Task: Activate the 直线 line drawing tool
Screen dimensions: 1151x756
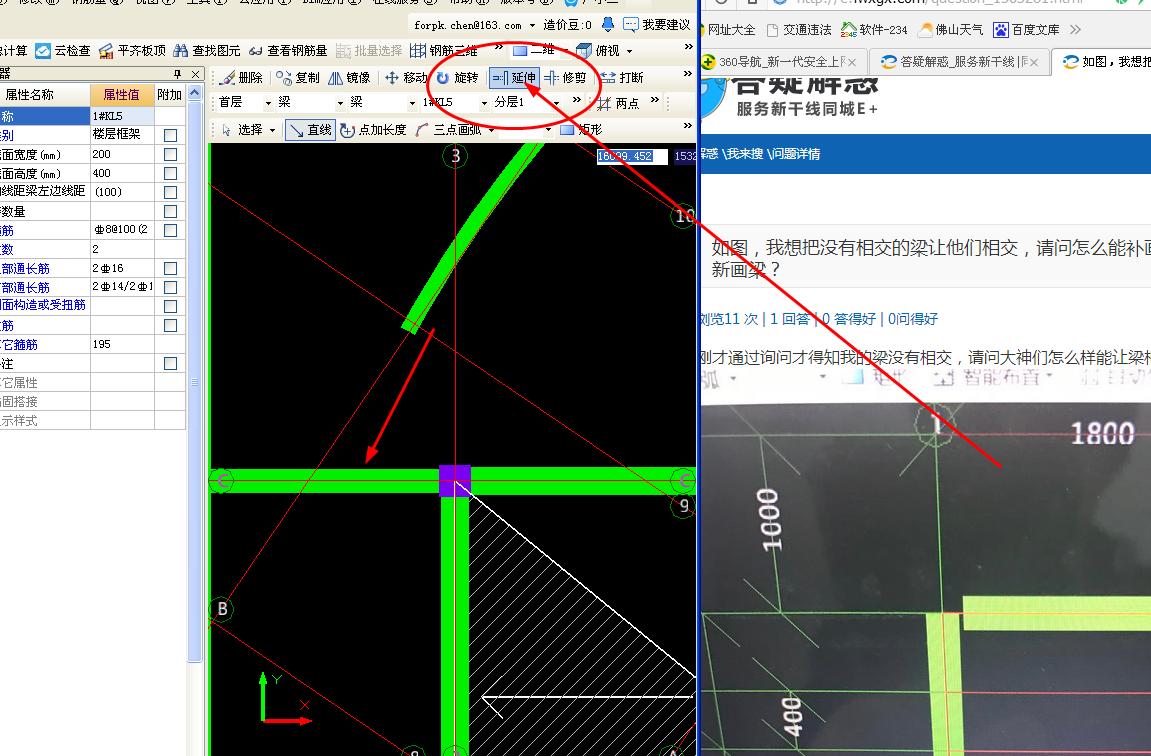Action: [x=311, y=130]
